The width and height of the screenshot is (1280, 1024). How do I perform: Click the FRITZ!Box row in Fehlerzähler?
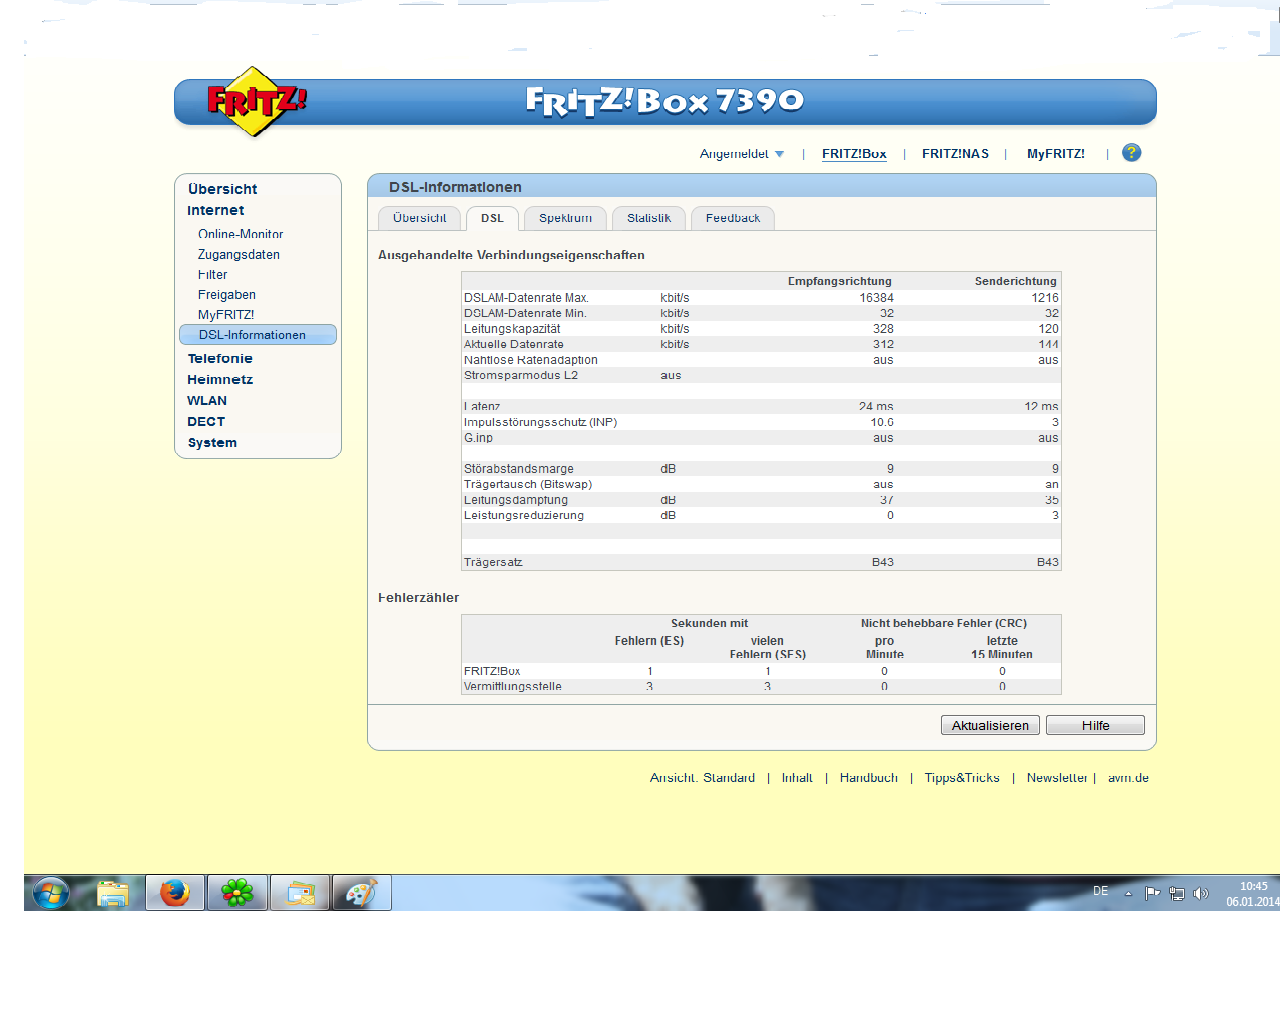(x=761, y=671)
